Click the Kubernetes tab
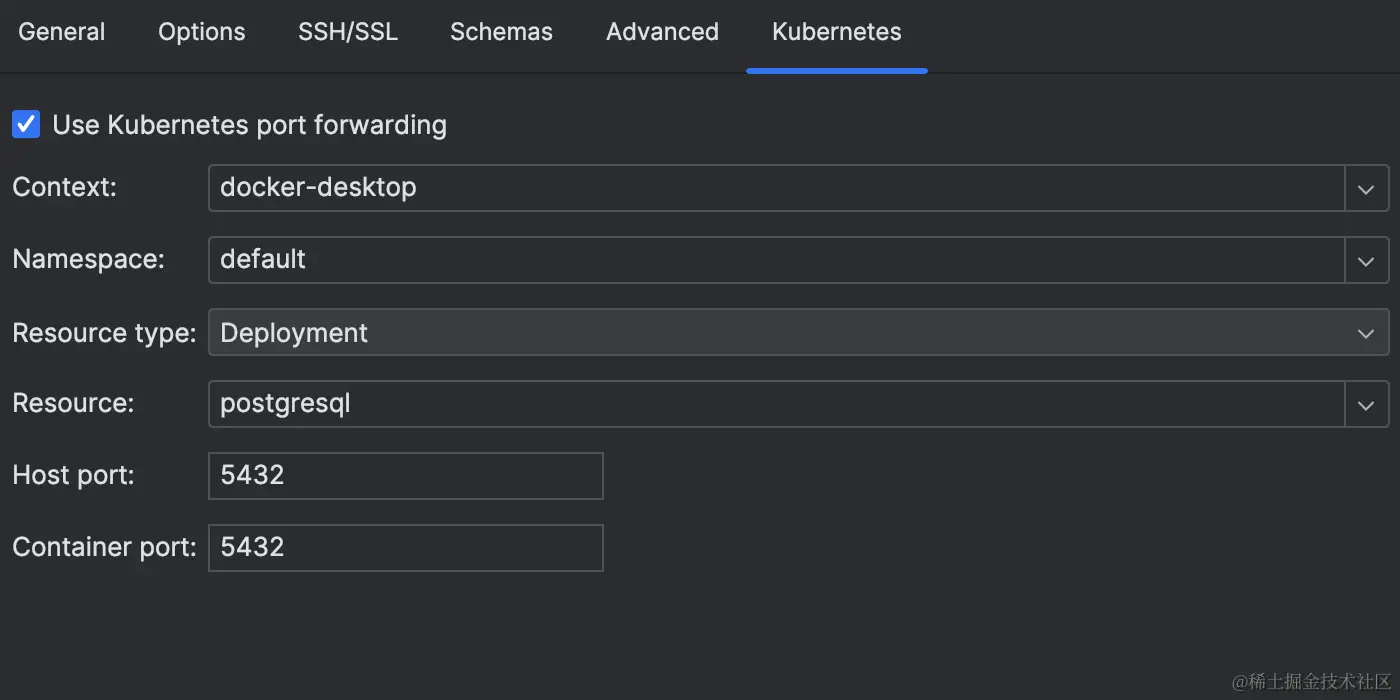1400x700 pixels. [836, 32]
